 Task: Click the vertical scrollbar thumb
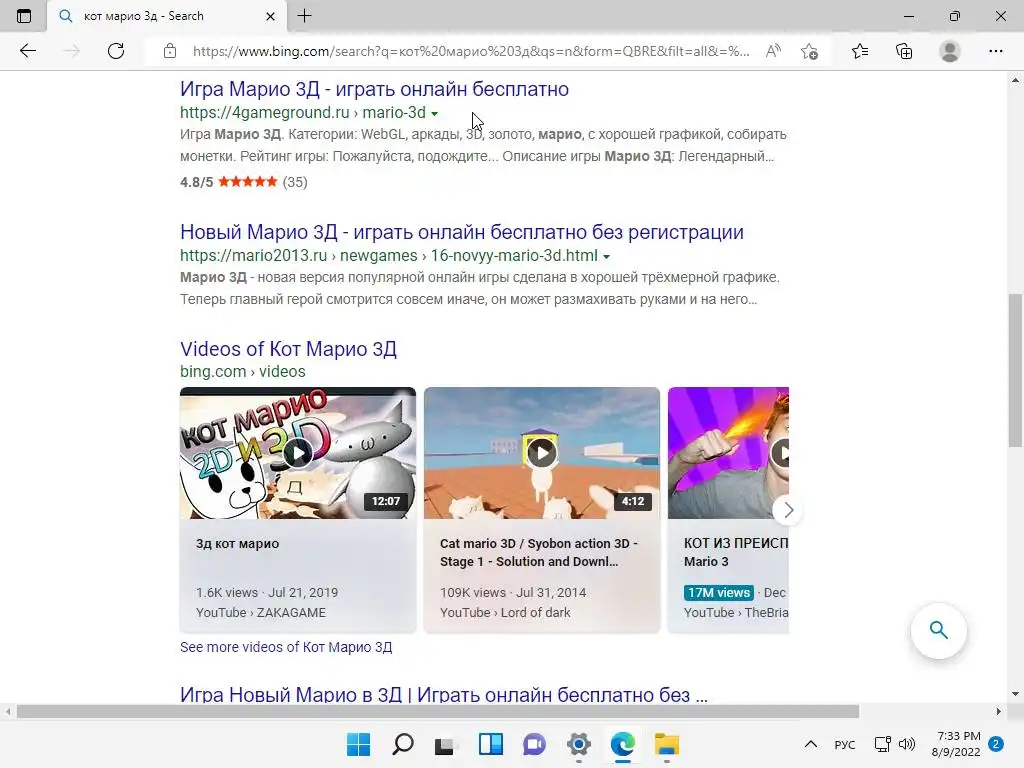[1015, 370]
